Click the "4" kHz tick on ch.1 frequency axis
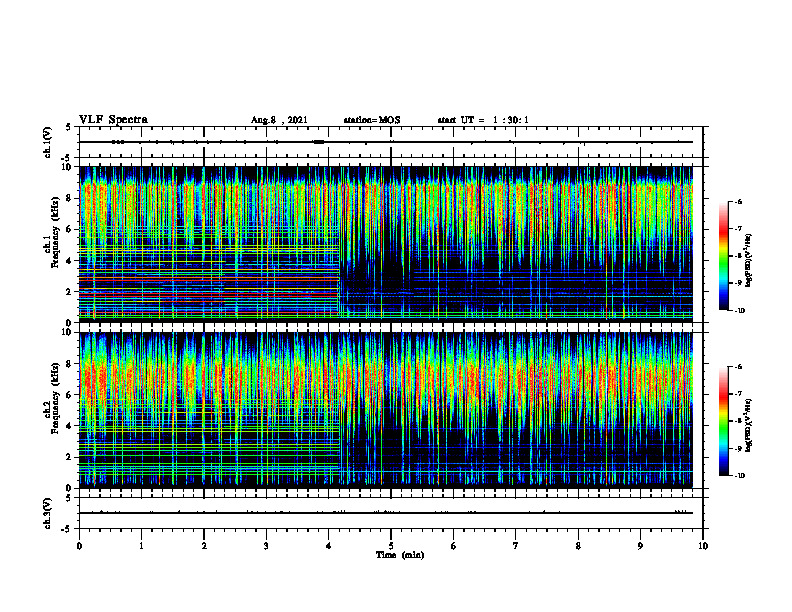This screenshot has height=612, width=792. [70, 261]
